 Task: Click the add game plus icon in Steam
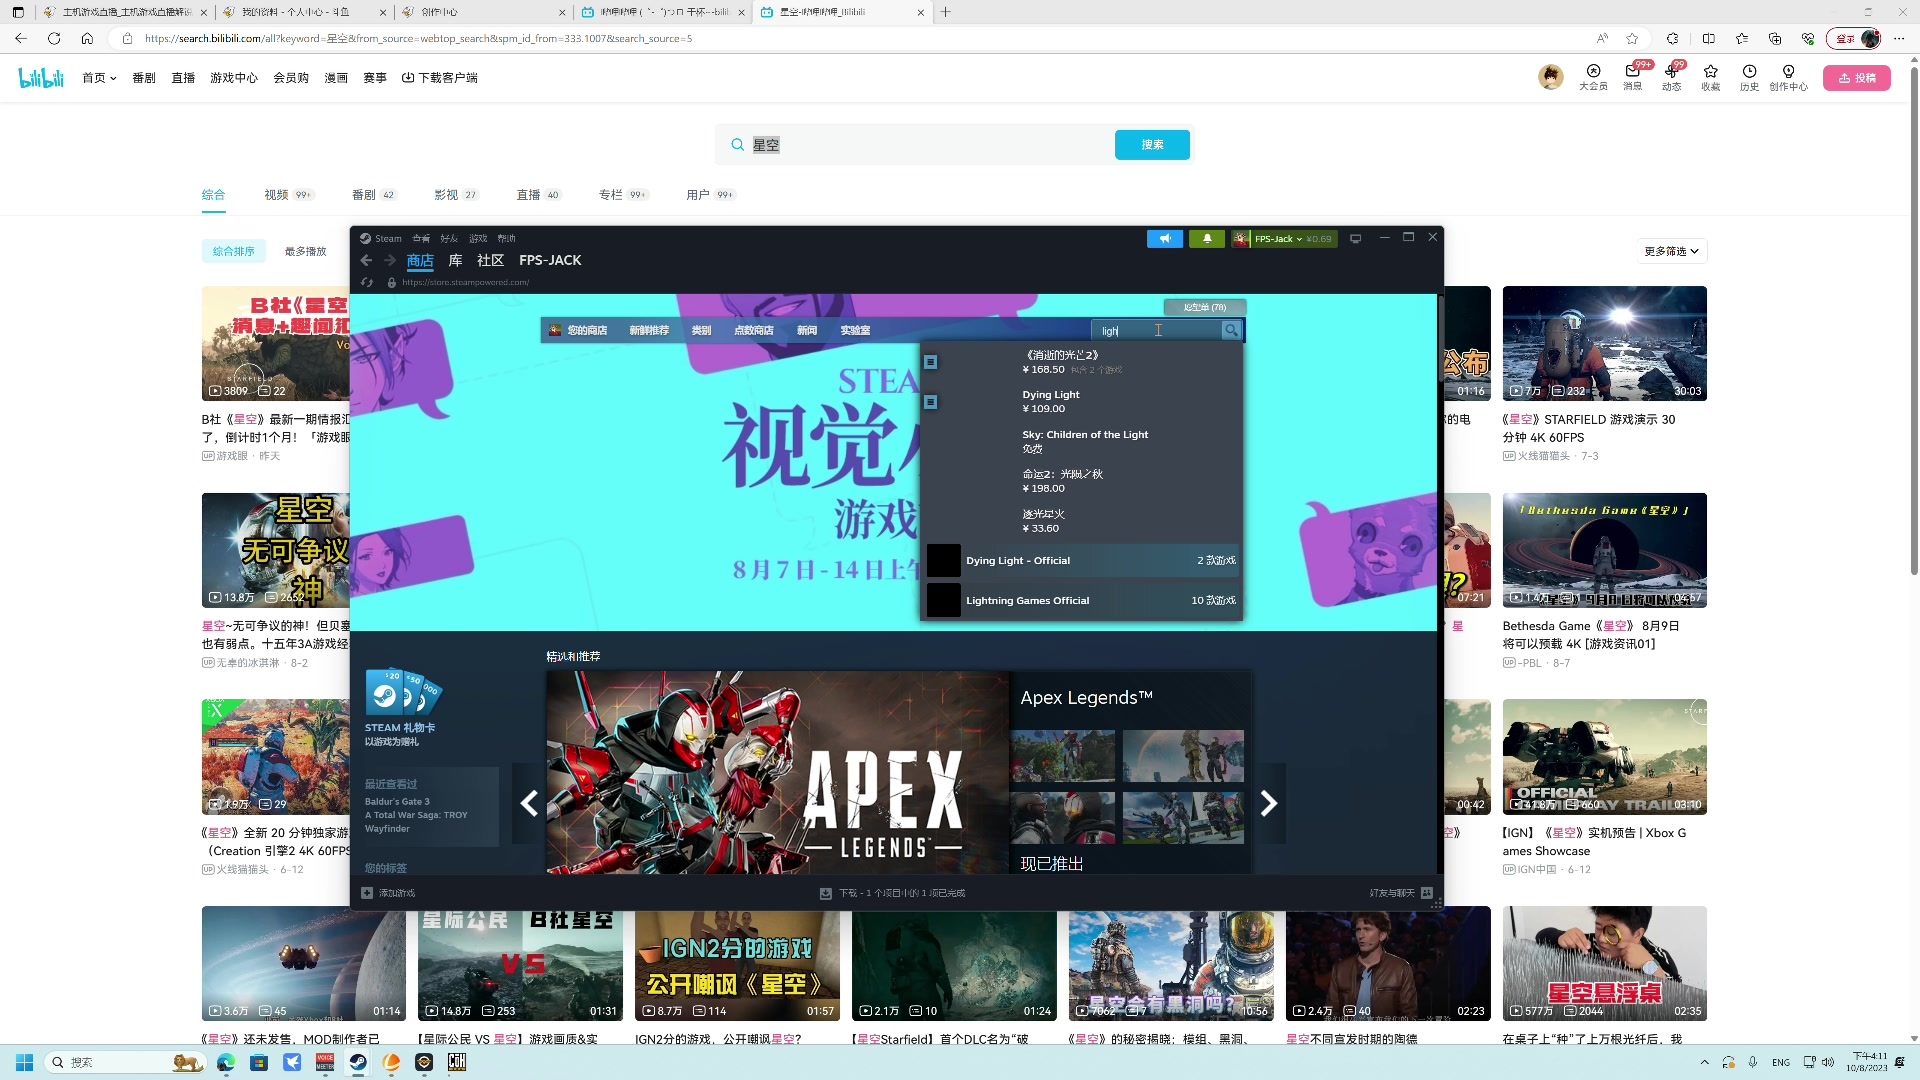click(x=367, y=893)
